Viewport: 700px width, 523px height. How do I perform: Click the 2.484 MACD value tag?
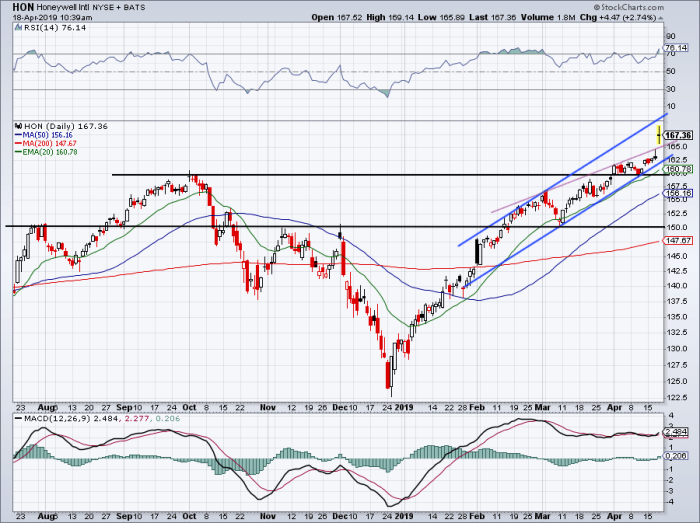[676, 432]
